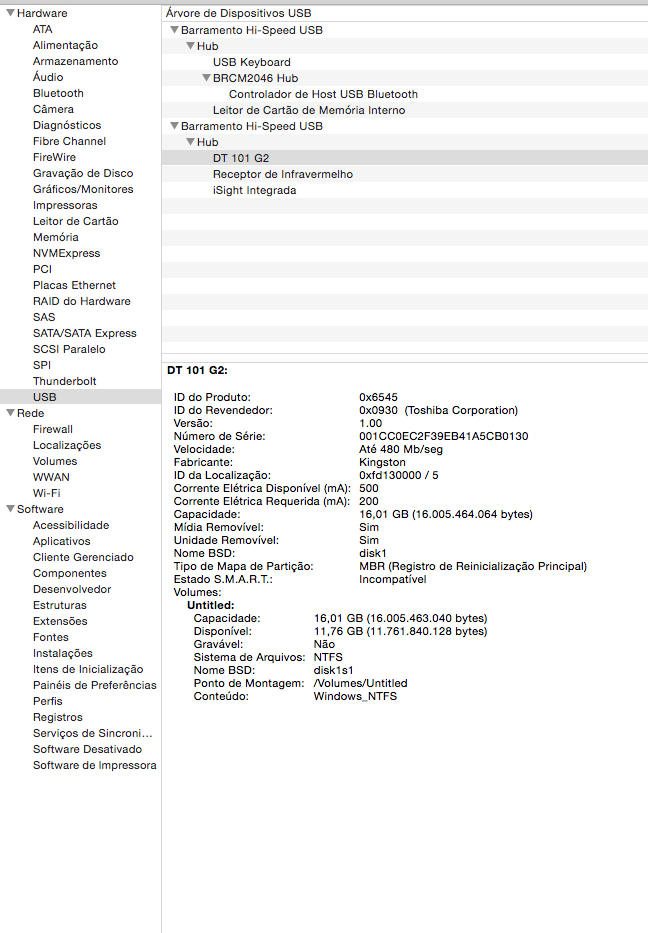Collapse the BRCM2046 Hub triangle
Viewport: 648px width, 933px height.
tap(206, 78)
